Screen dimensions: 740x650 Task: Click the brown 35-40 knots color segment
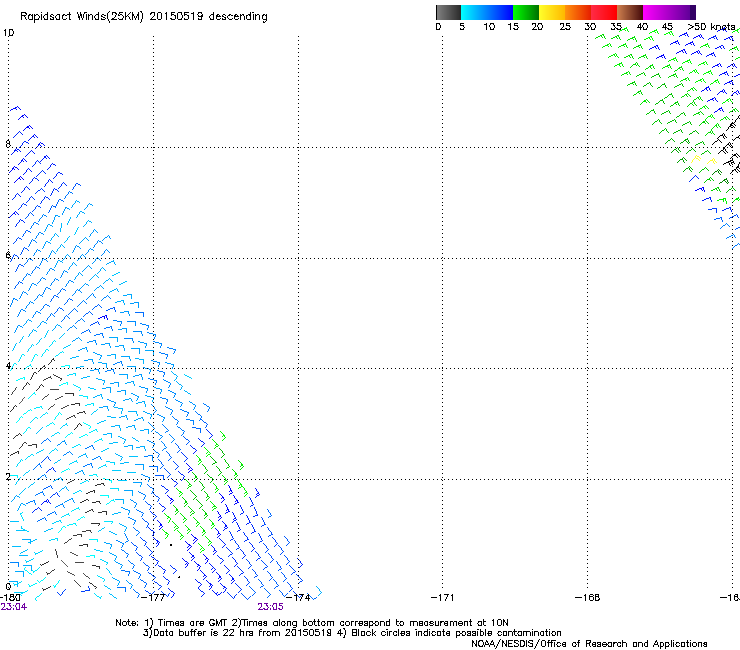630,12
